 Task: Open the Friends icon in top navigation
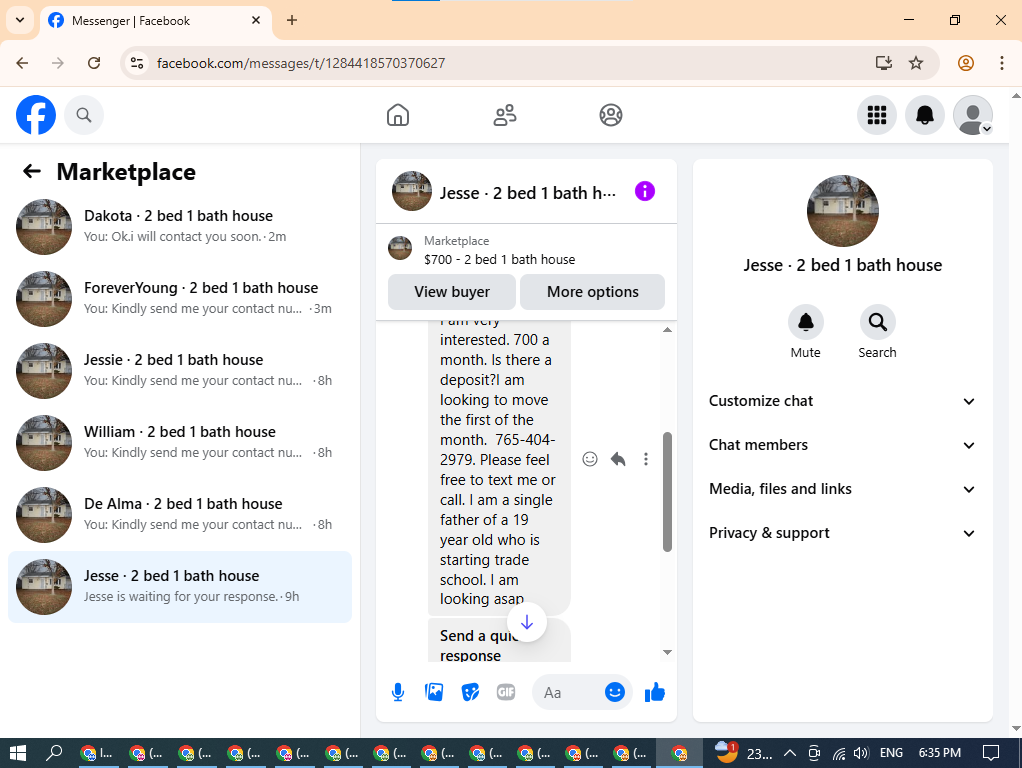coord(504,115)
